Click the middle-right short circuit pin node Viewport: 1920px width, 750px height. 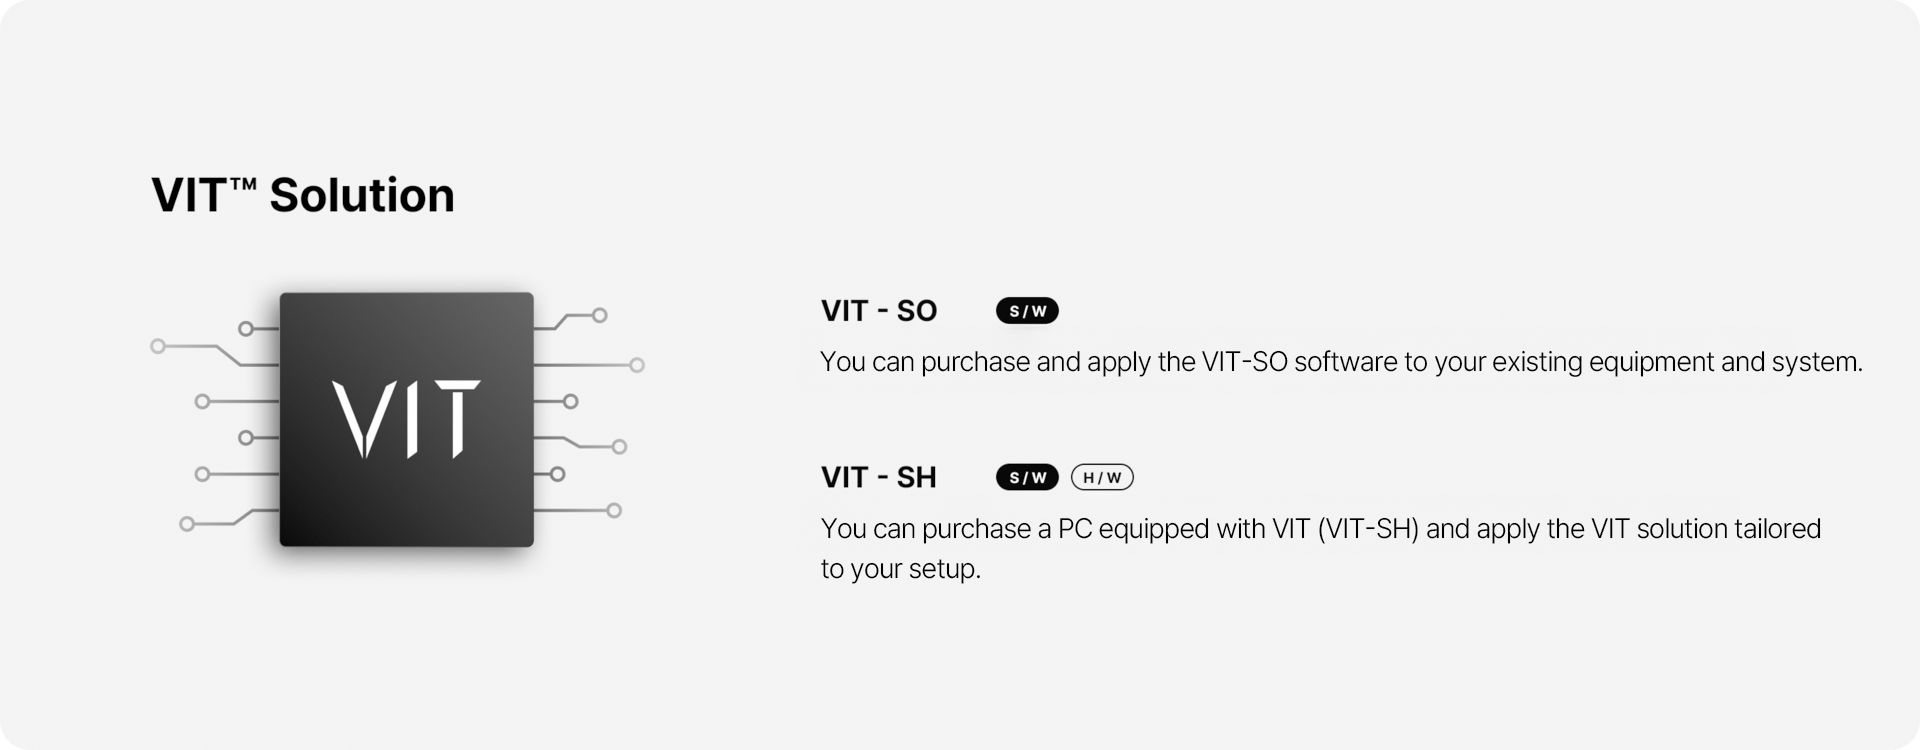coord(570,401)
